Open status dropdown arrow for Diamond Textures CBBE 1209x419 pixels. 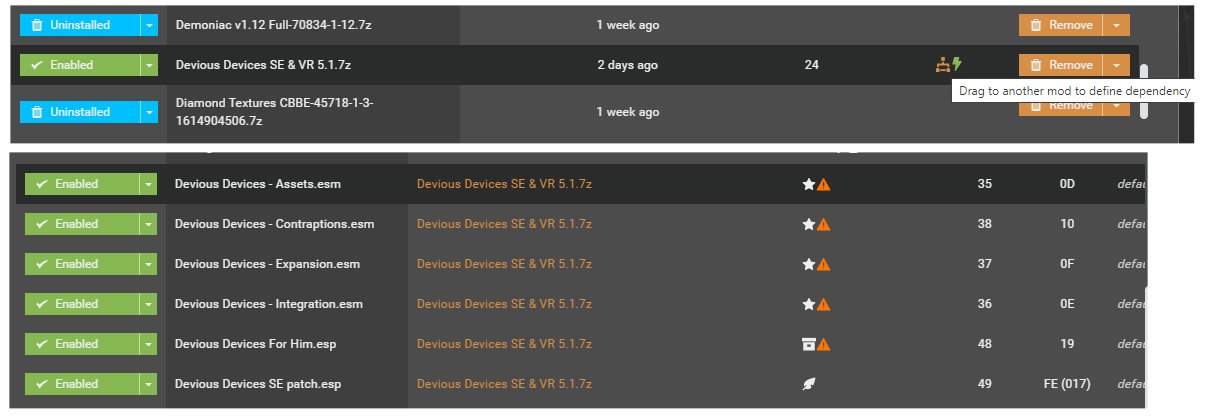pos(149,112)
